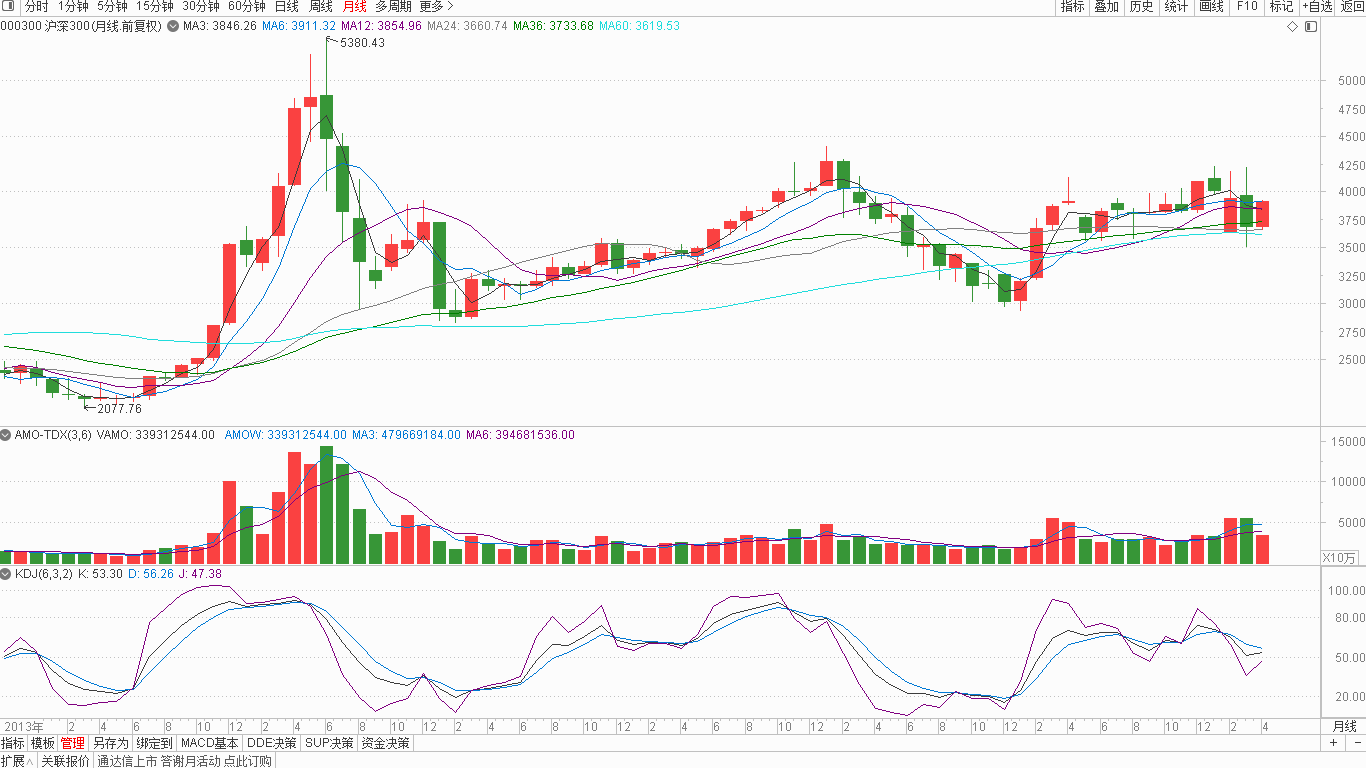This screenshot has height=768, width=1366.
Task: Open the 统计 statistics button
Action: coord(1176,7)
